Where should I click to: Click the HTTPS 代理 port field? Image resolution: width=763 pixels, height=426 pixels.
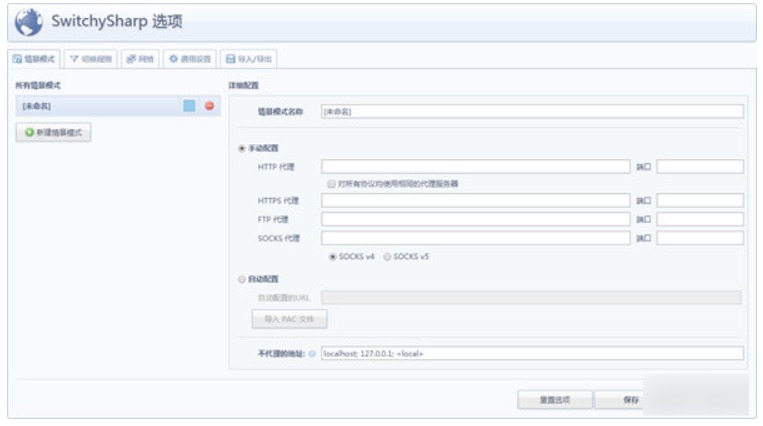[x=700, y=200]
